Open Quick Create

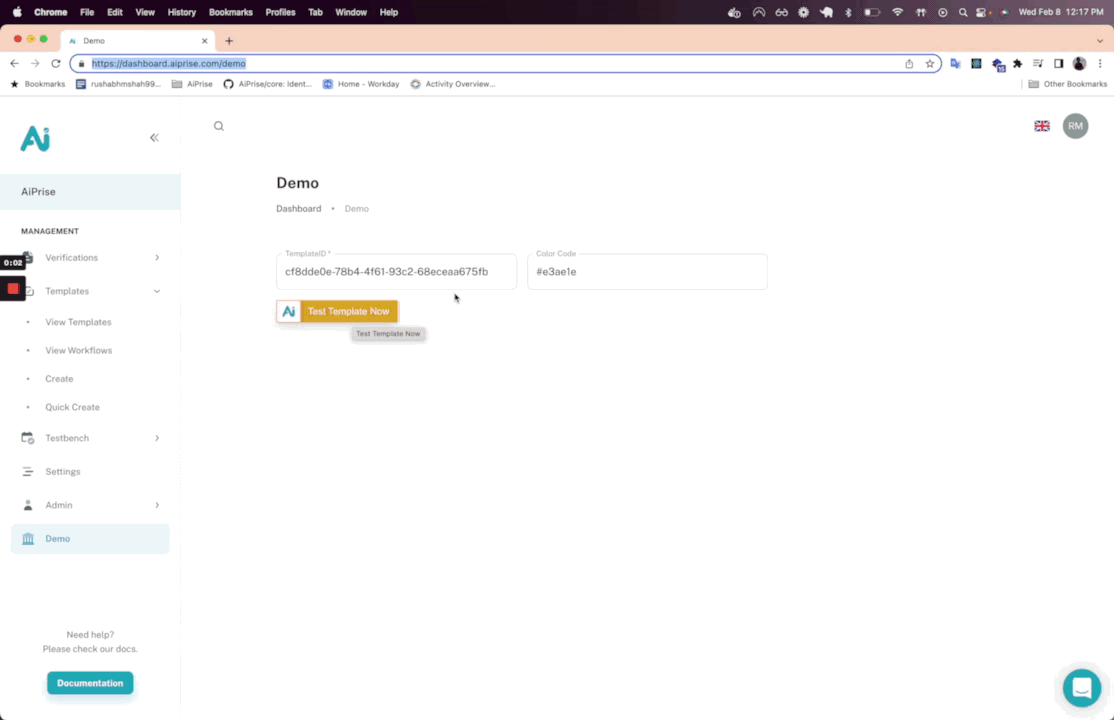pyautogui.click(x=72, y=407)
